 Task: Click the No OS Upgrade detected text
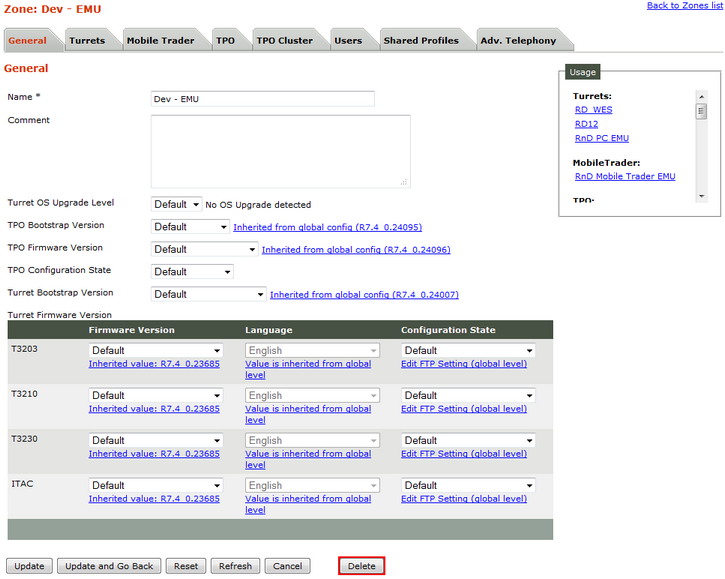258,205
